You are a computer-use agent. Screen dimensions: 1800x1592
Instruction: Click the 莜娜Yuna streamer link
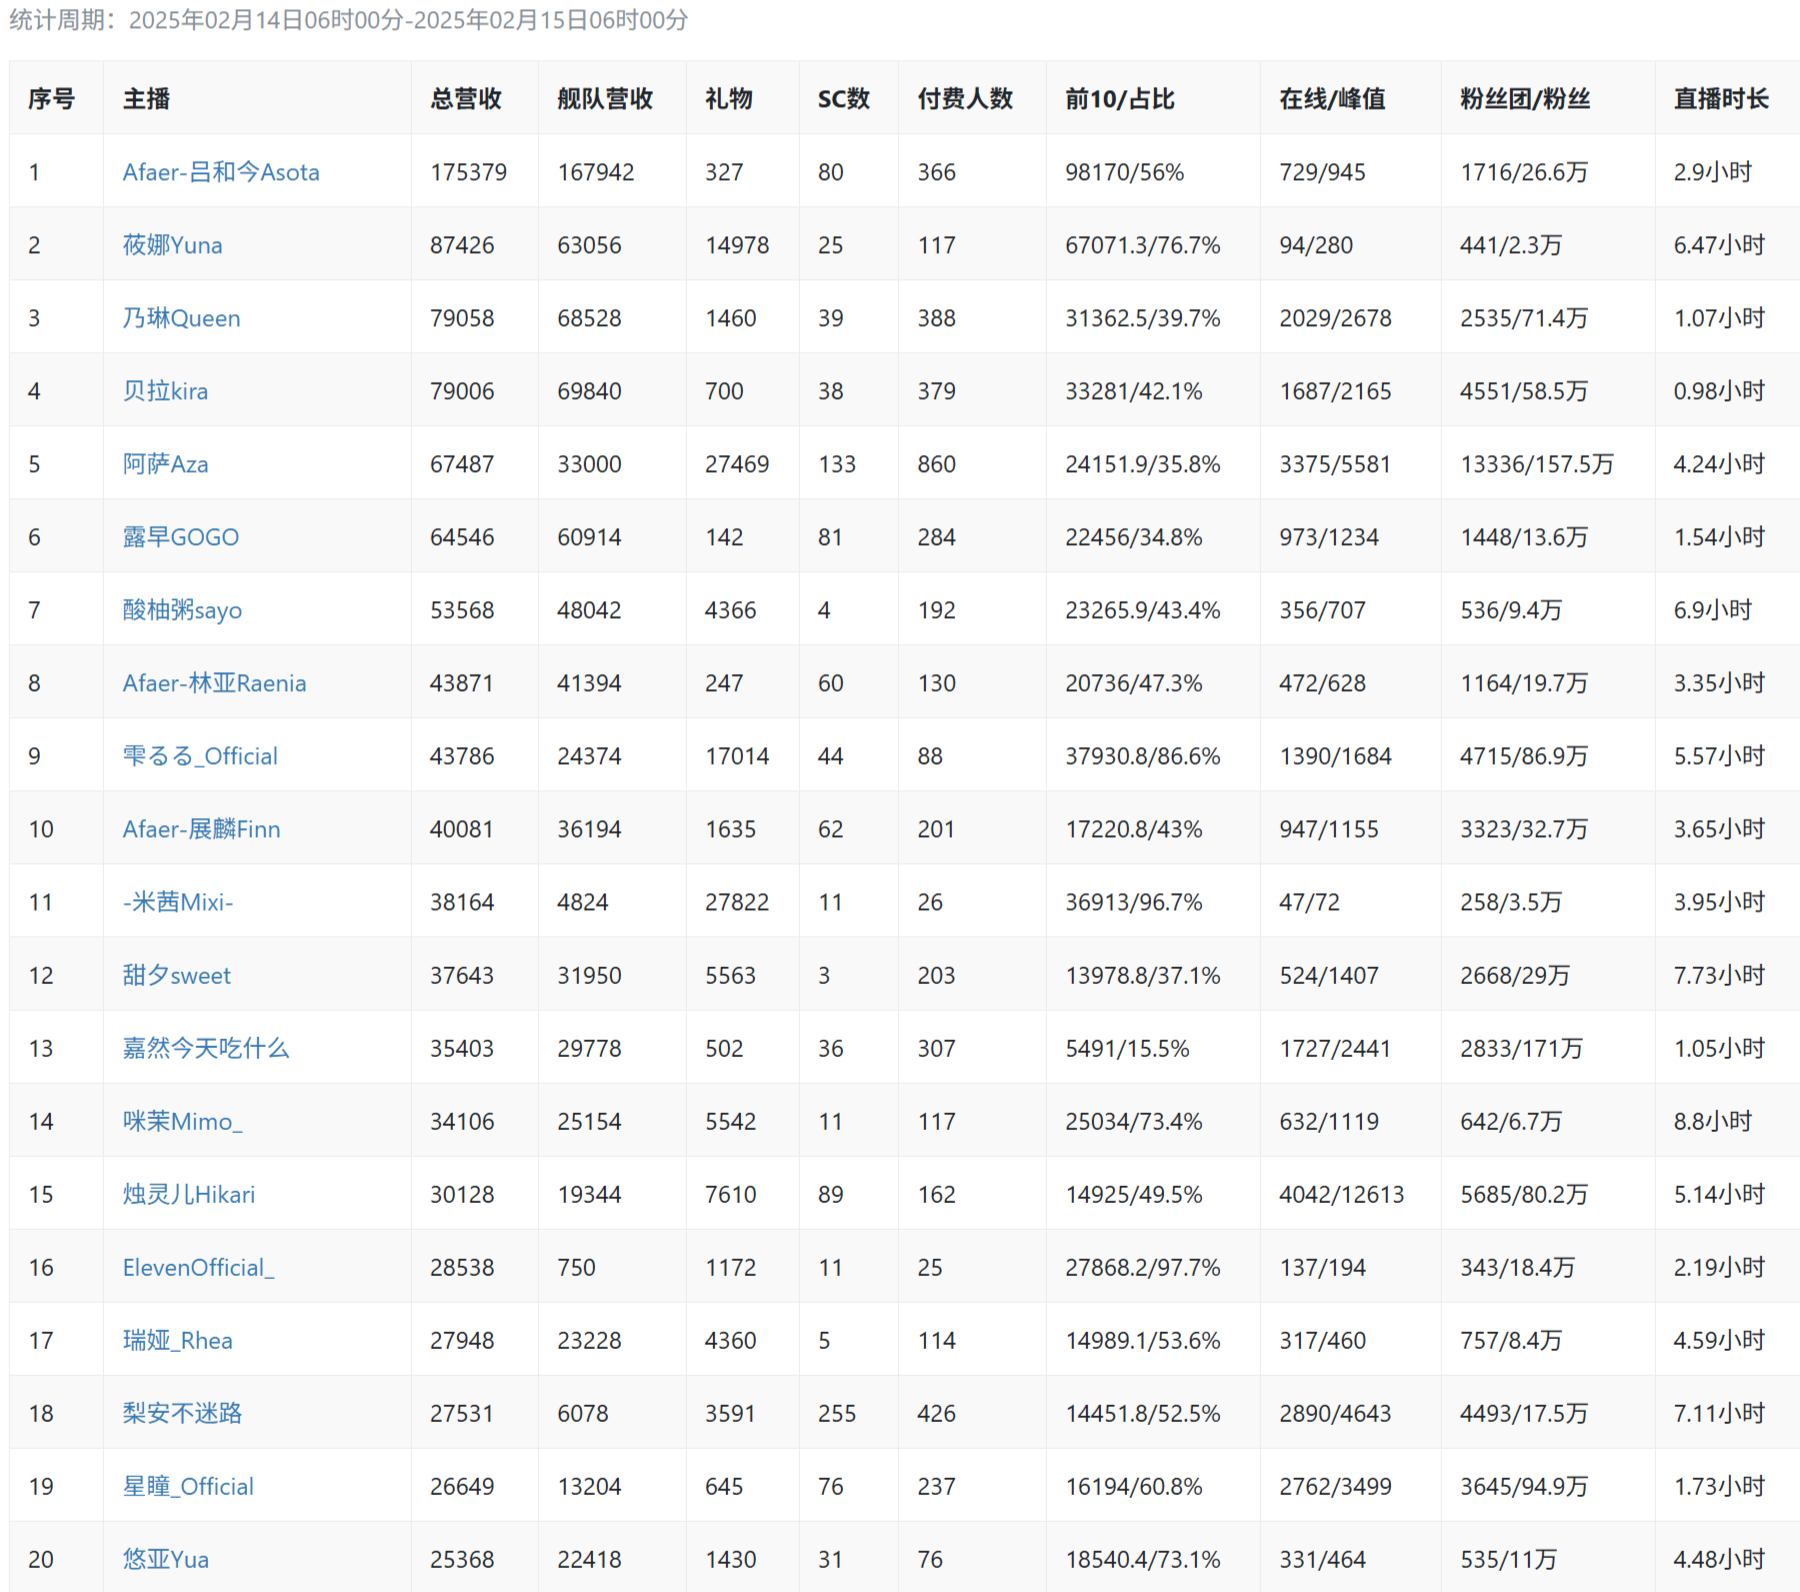pos(172,245)
